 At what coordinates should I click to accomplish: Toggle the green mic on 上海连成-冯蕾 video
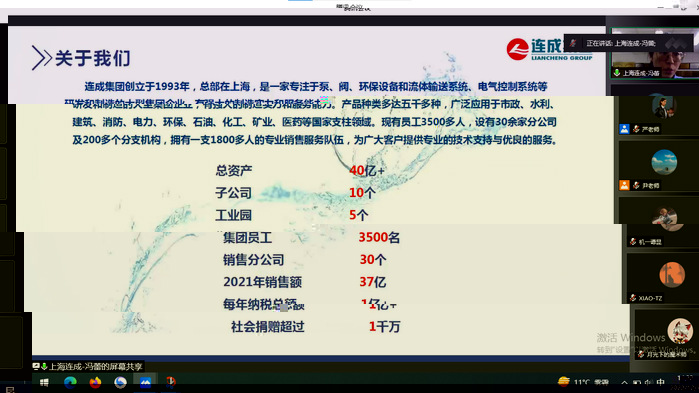click(617, 73)
